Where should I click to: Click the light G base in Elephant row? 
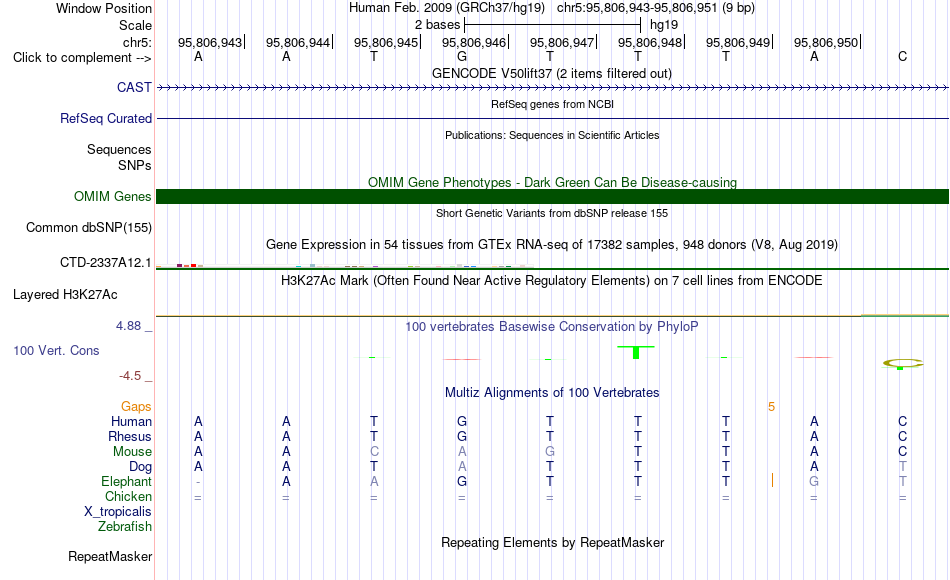pyautogui.click(x=814, y=481)
